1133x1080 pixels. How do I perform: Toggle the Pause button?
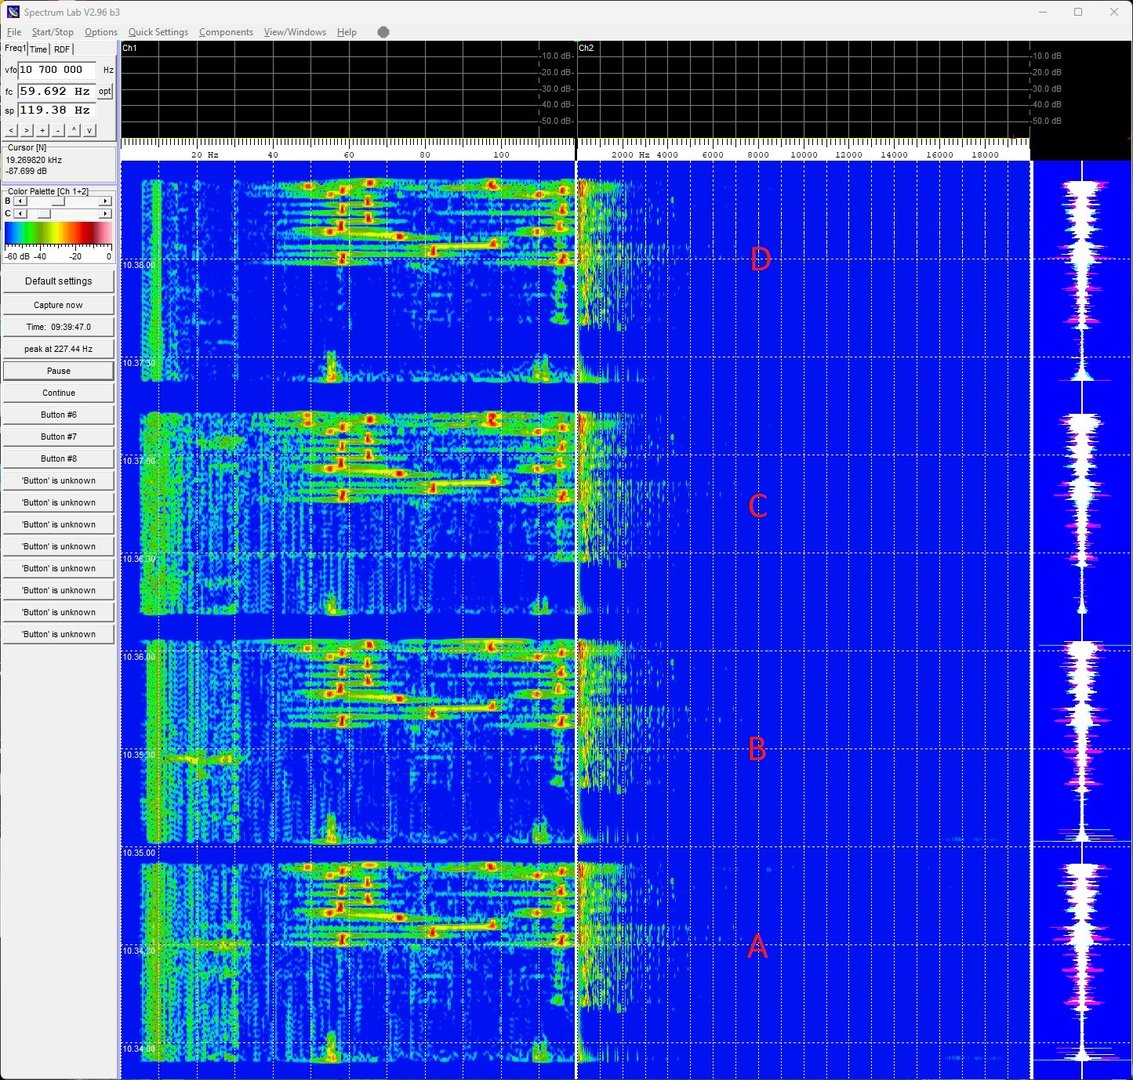tap(58, 371)
